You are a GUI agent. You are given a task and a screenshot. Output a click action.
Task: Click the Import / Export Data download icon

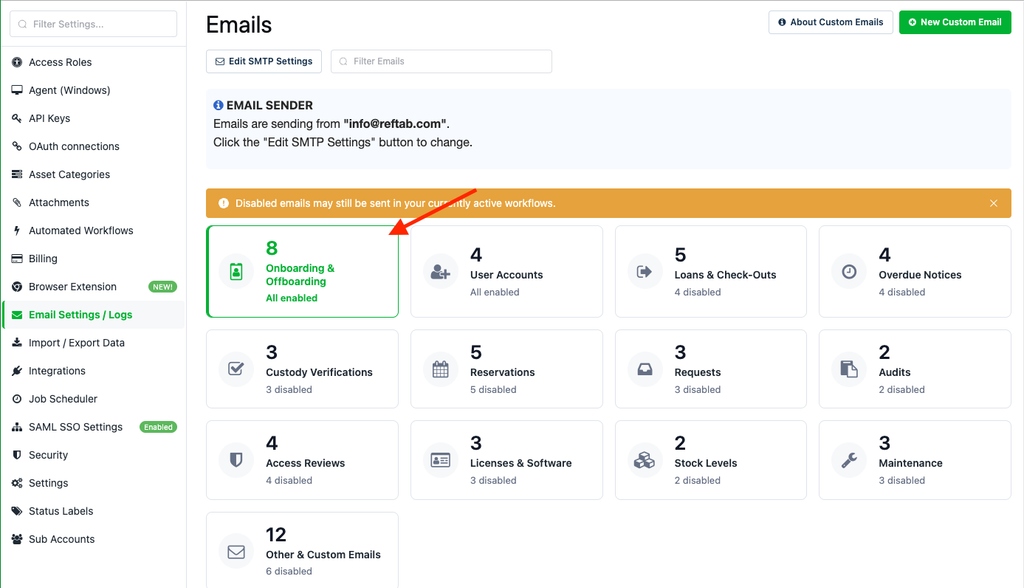coord(17,342)
